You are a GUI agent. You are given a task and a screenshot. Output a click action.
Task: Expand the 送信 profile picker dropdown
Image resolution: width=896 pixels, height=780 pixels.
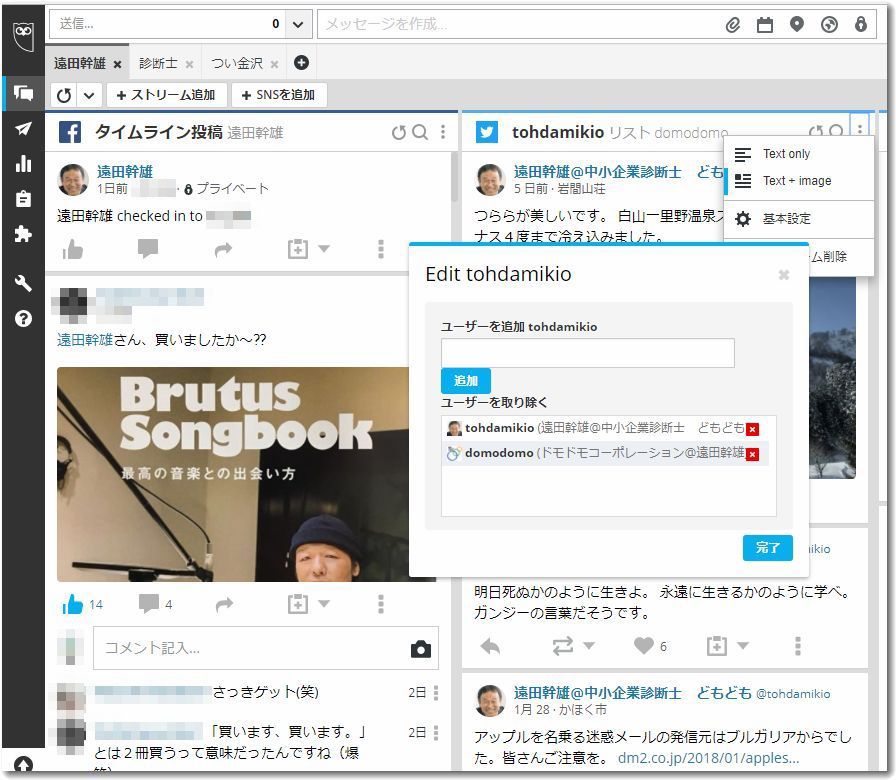tap(298, 24)
